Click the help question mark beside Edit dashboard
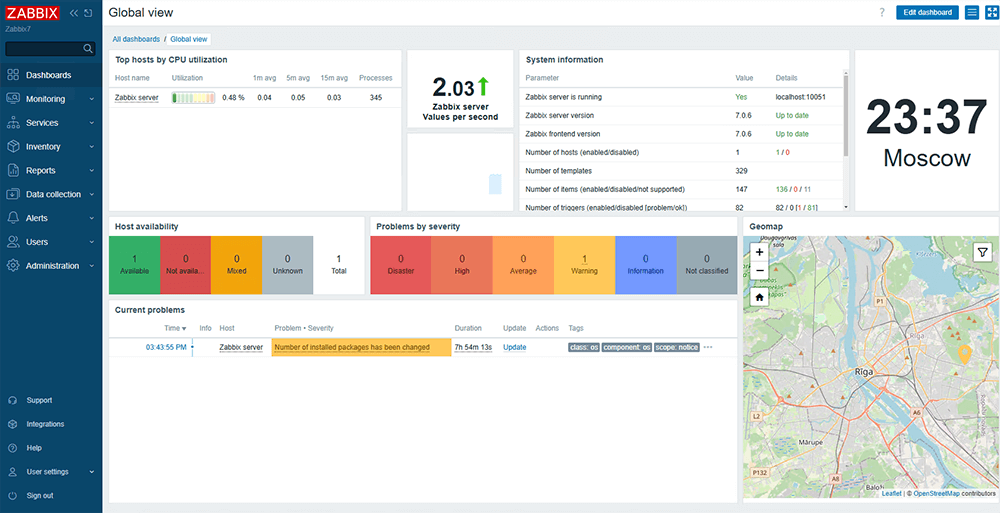This screenshot has height=513, width=1000. 883,12
